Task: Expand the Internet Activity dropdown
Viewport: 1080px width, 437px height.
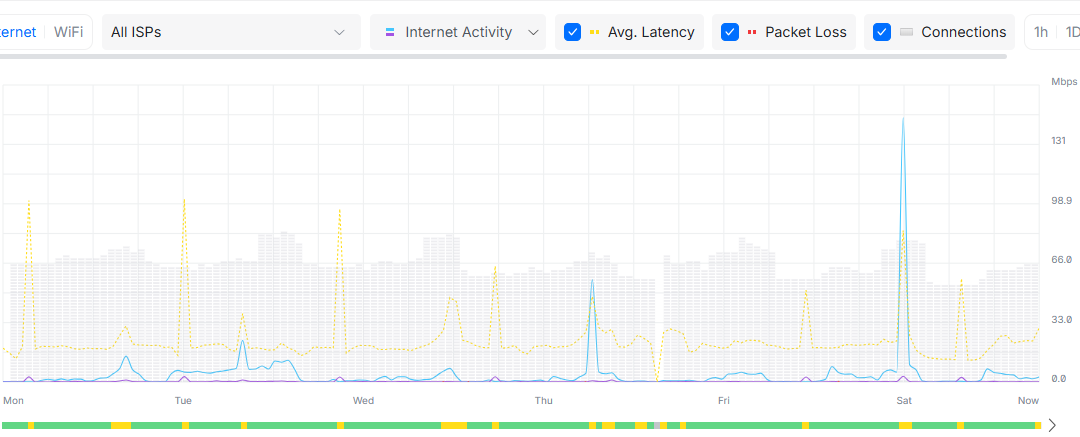Action: coord(458,32)
